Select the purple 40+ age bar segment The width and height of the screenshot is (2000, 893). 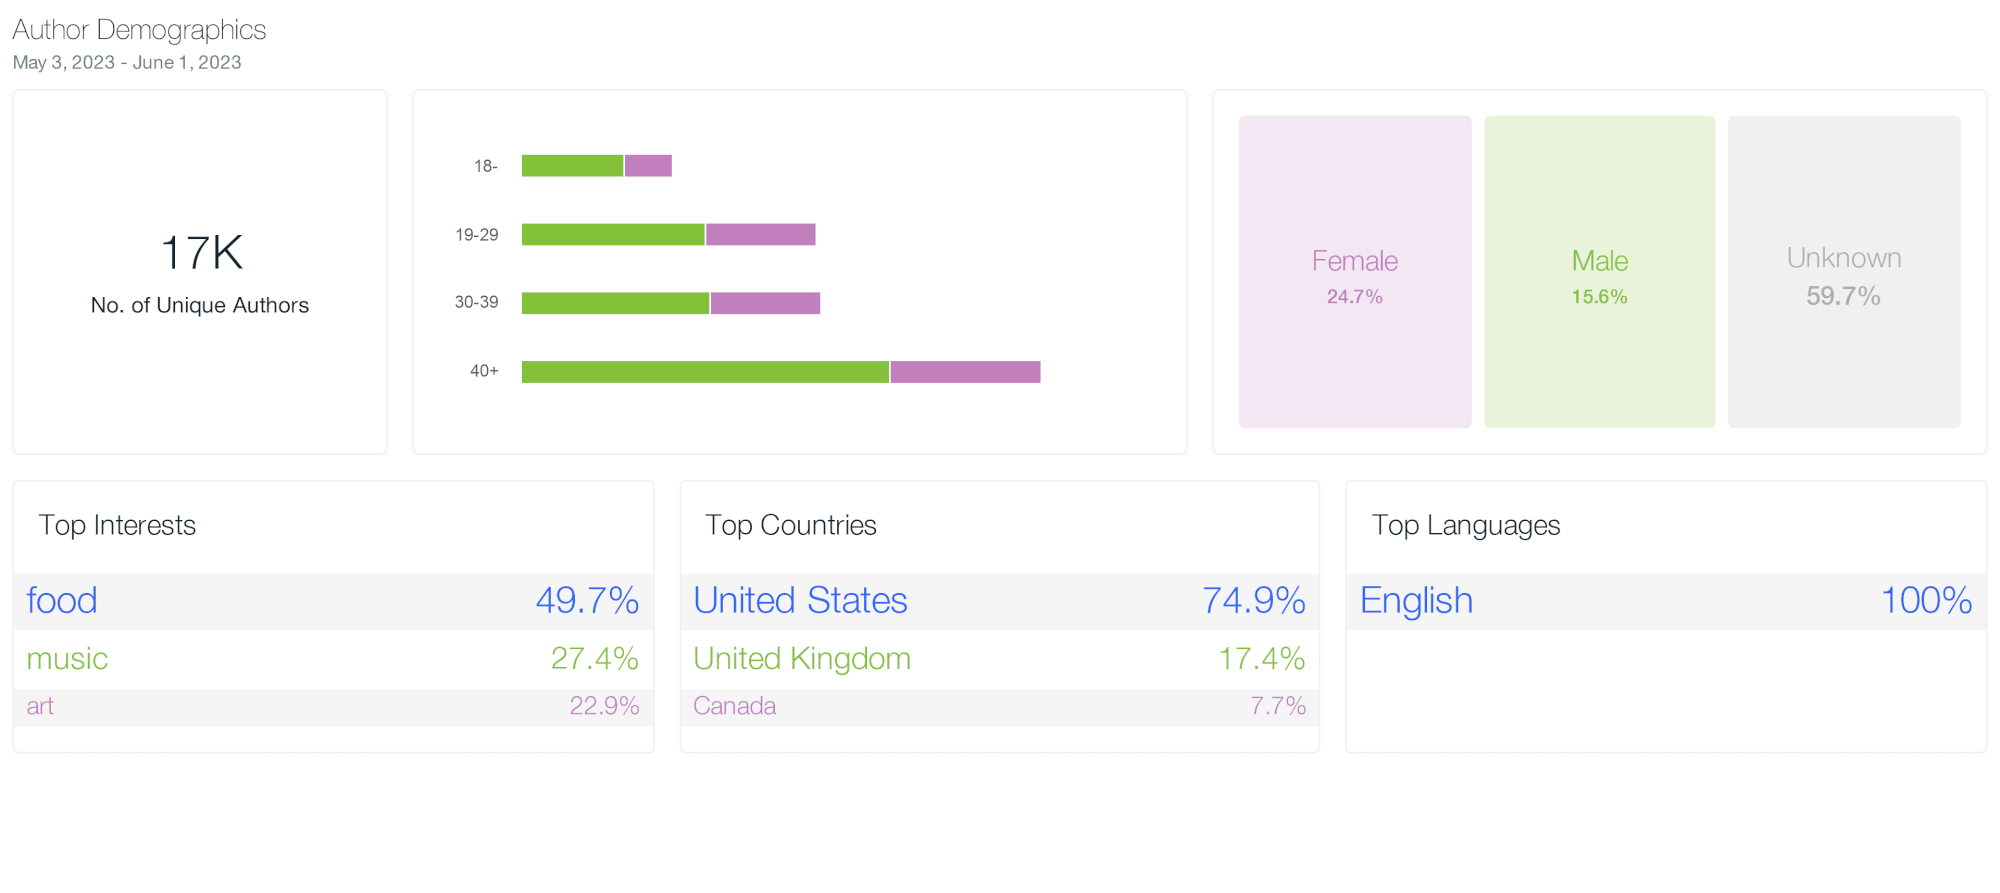965,372
